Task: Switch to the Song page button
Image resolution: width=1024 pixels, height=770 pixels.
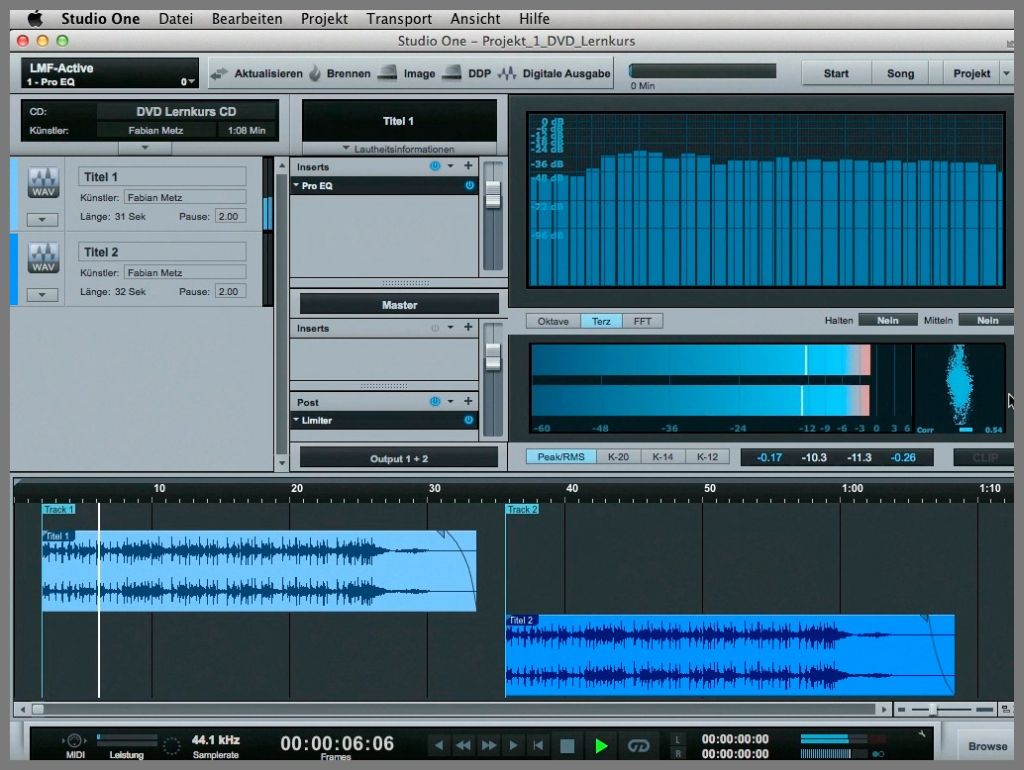Action: (900, 73)
